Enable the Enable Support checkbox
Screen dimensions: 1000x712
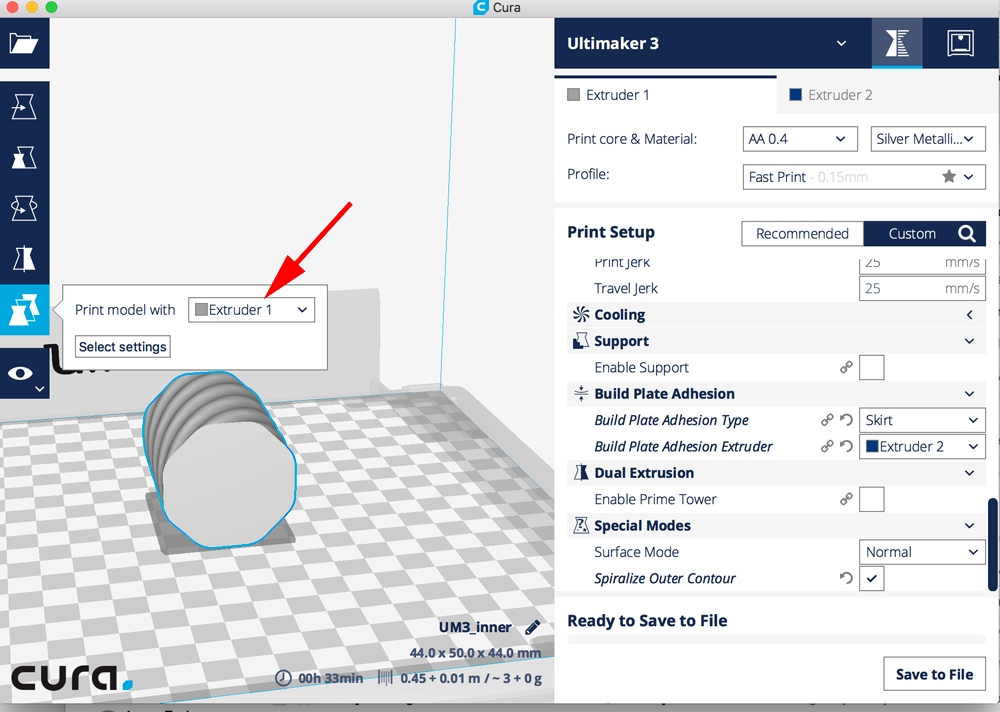[872, 367]
